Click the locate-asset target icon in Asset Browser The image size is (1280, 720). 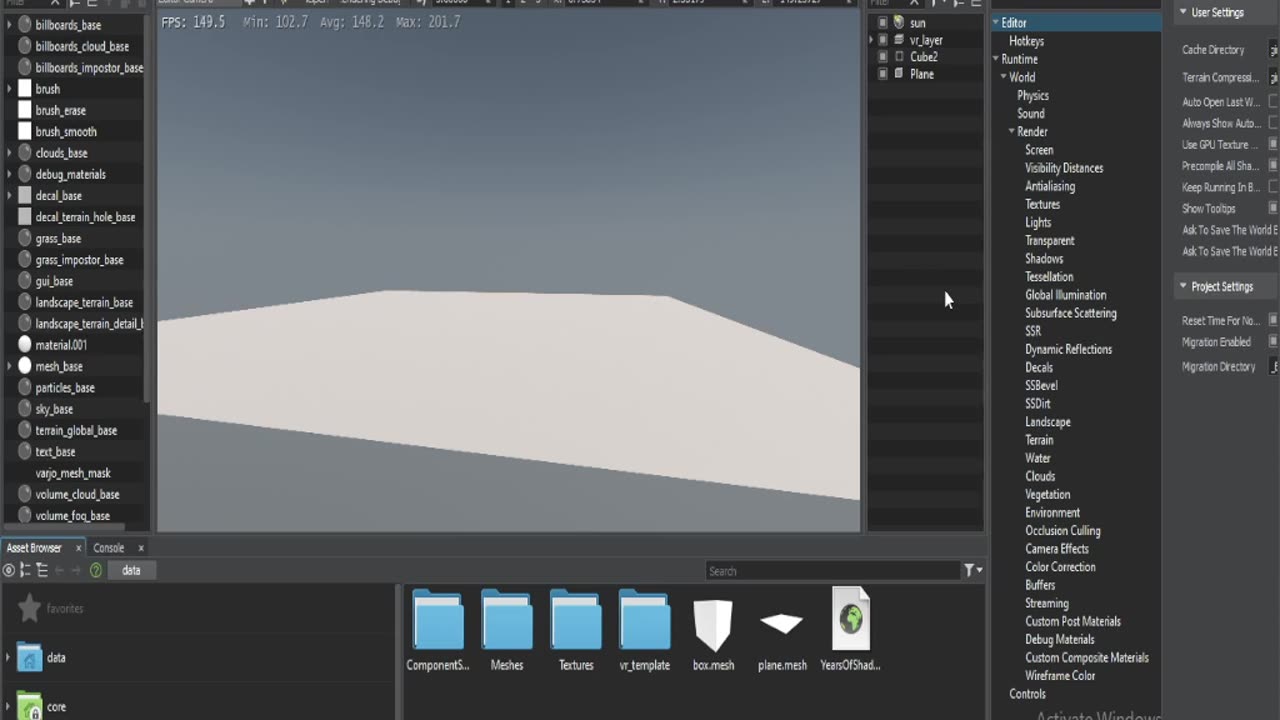(x=9, y=570)
